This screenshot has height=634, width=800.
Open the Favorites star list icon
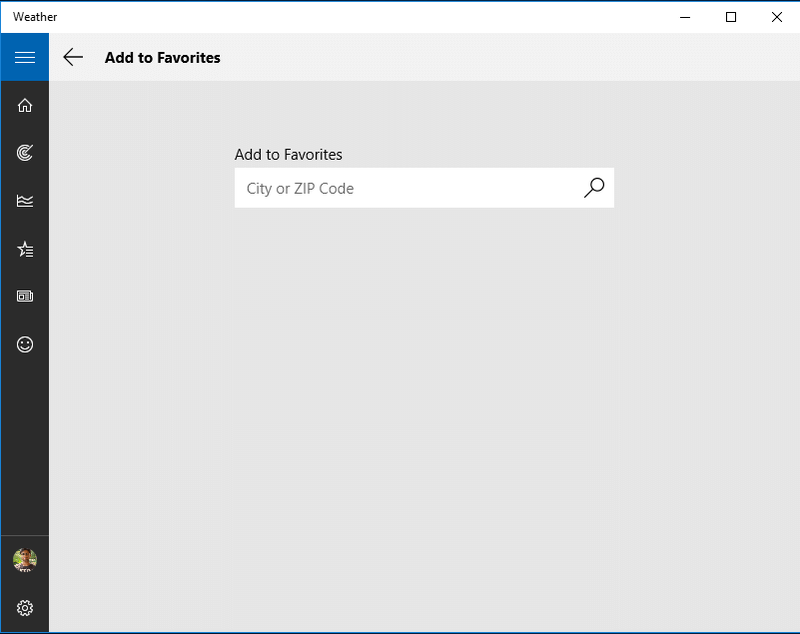click(x=24, y=249)
